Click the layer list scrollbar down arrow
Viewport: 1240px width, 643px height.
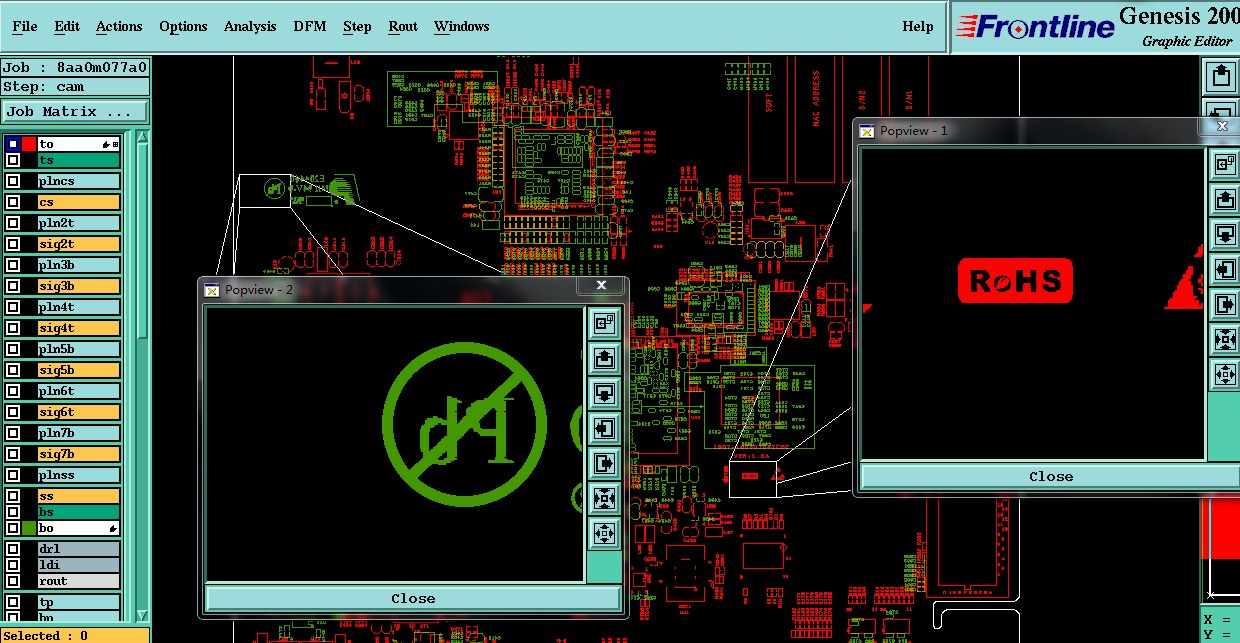coord(142,615)
